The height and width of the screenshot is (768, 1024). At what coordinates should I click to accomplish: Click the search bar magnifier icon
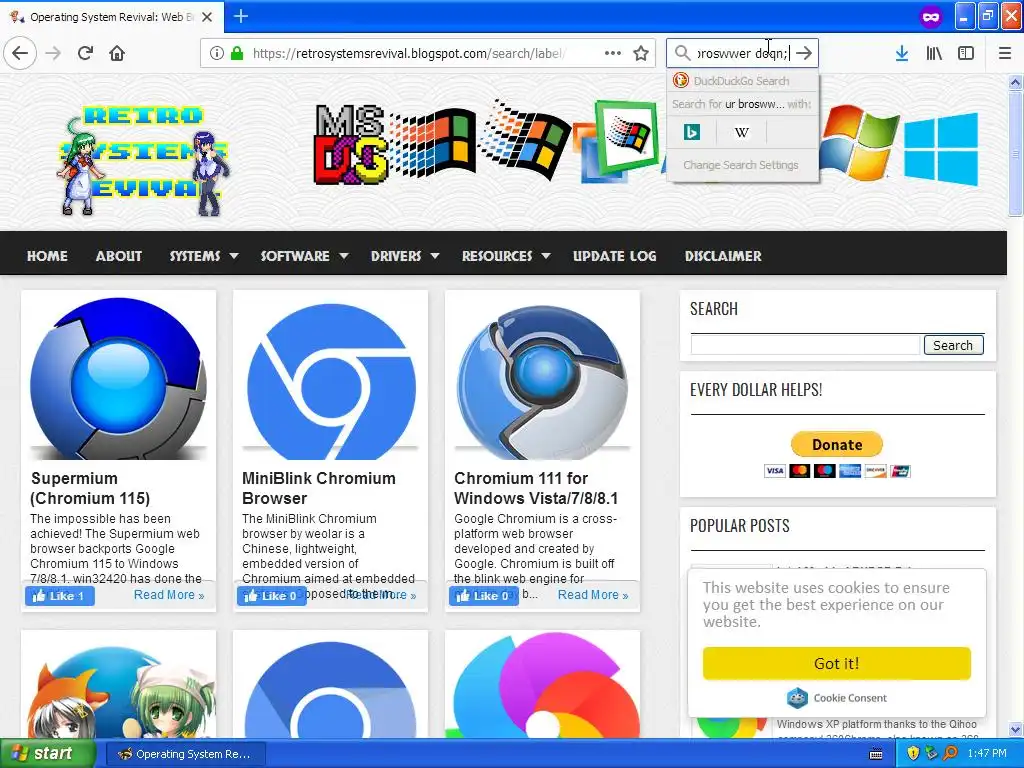coord(682,53)
